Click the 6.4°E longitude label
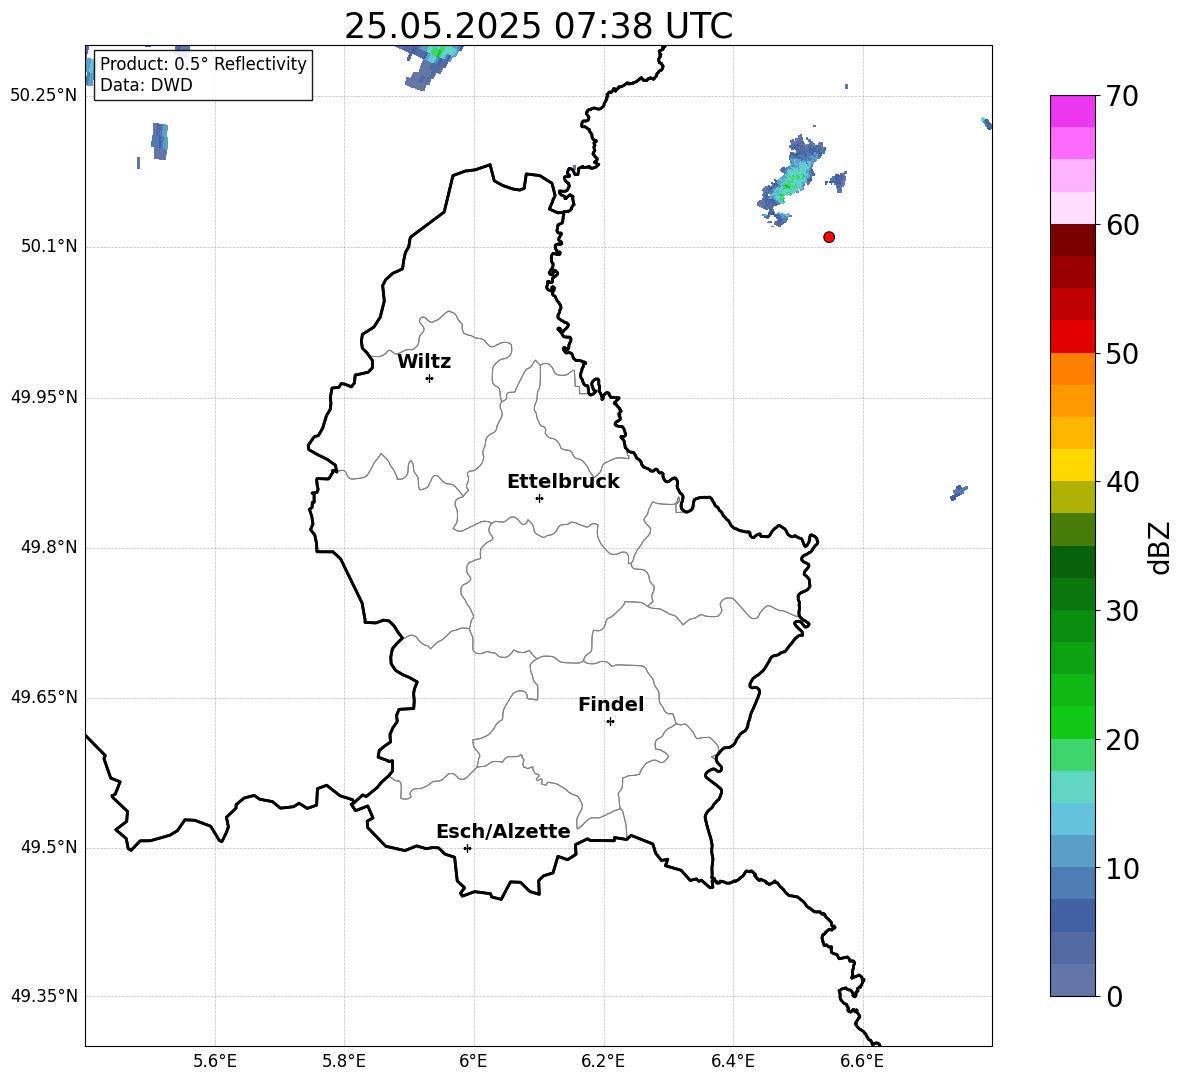The width and height of the screenshot is (1184, 1081). coord(732,1061)
